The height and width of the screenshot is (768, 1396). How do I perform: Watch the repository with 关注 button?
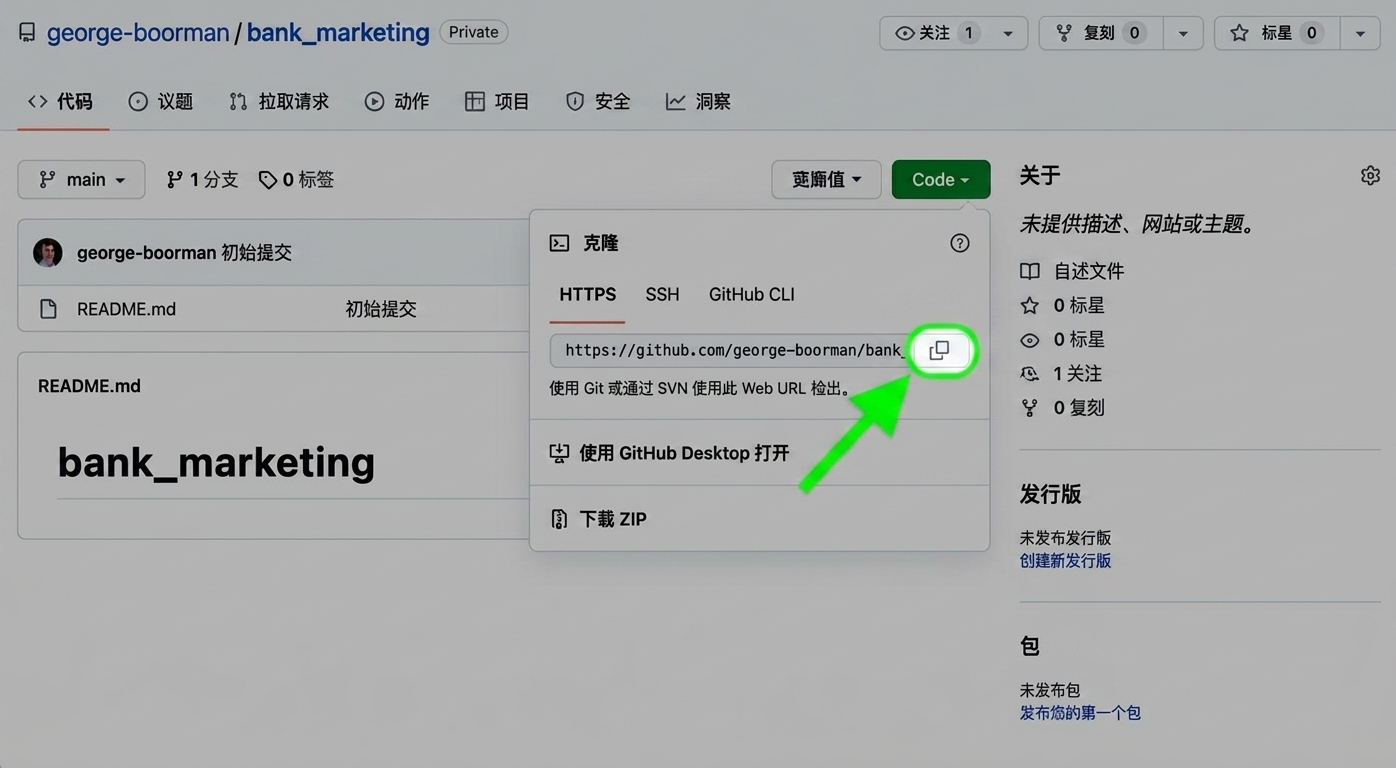click(936, 33)
